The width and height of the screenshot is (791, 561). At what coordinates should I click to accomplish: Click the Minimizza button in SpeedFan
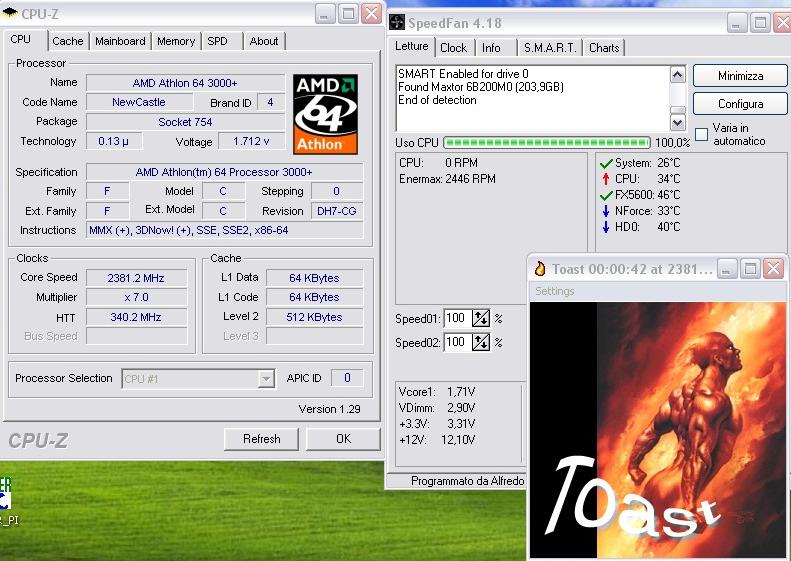click(x=740, y=76)
